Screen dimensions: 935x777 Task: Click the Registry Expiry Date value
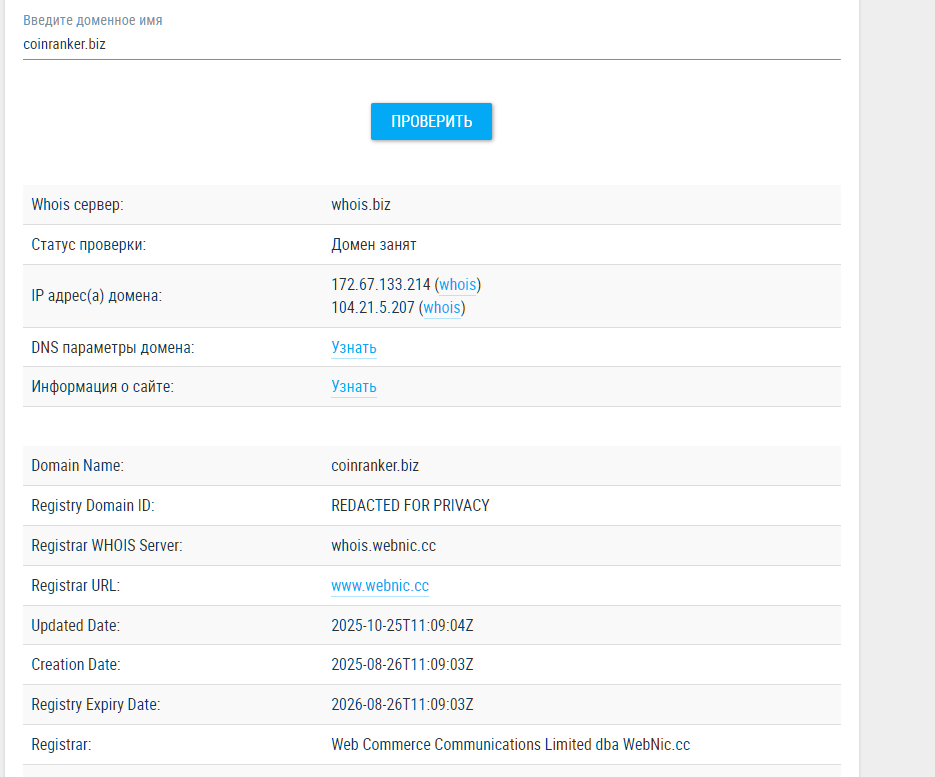[401, 704]
